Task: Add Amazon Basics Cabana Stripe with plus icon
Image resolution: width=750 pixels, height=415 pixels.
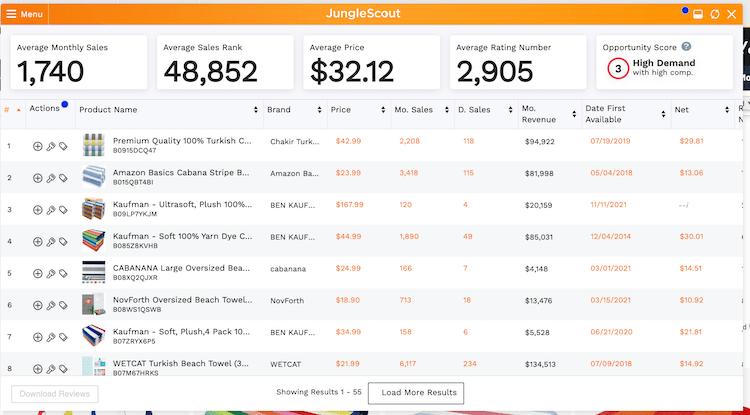Action: coord(37,178)
